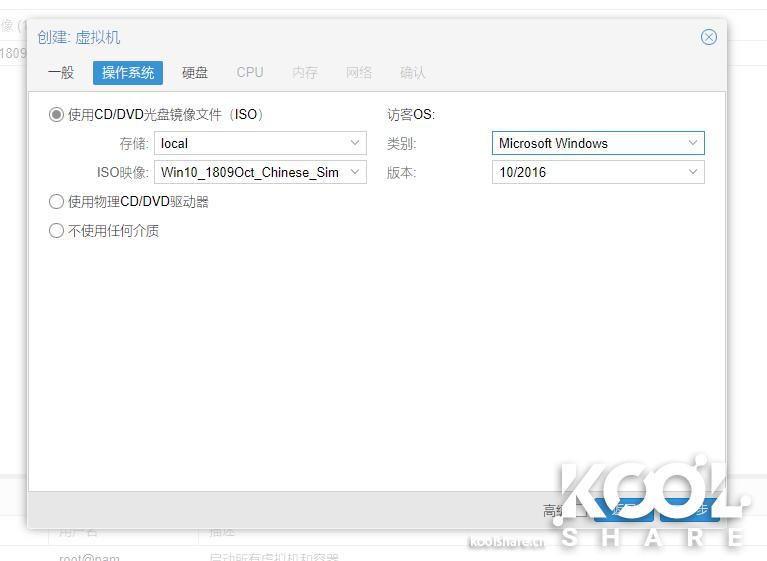Screen dimensions: 767x561
Task: Click inside the local storage field
Action: click(260, 143)
